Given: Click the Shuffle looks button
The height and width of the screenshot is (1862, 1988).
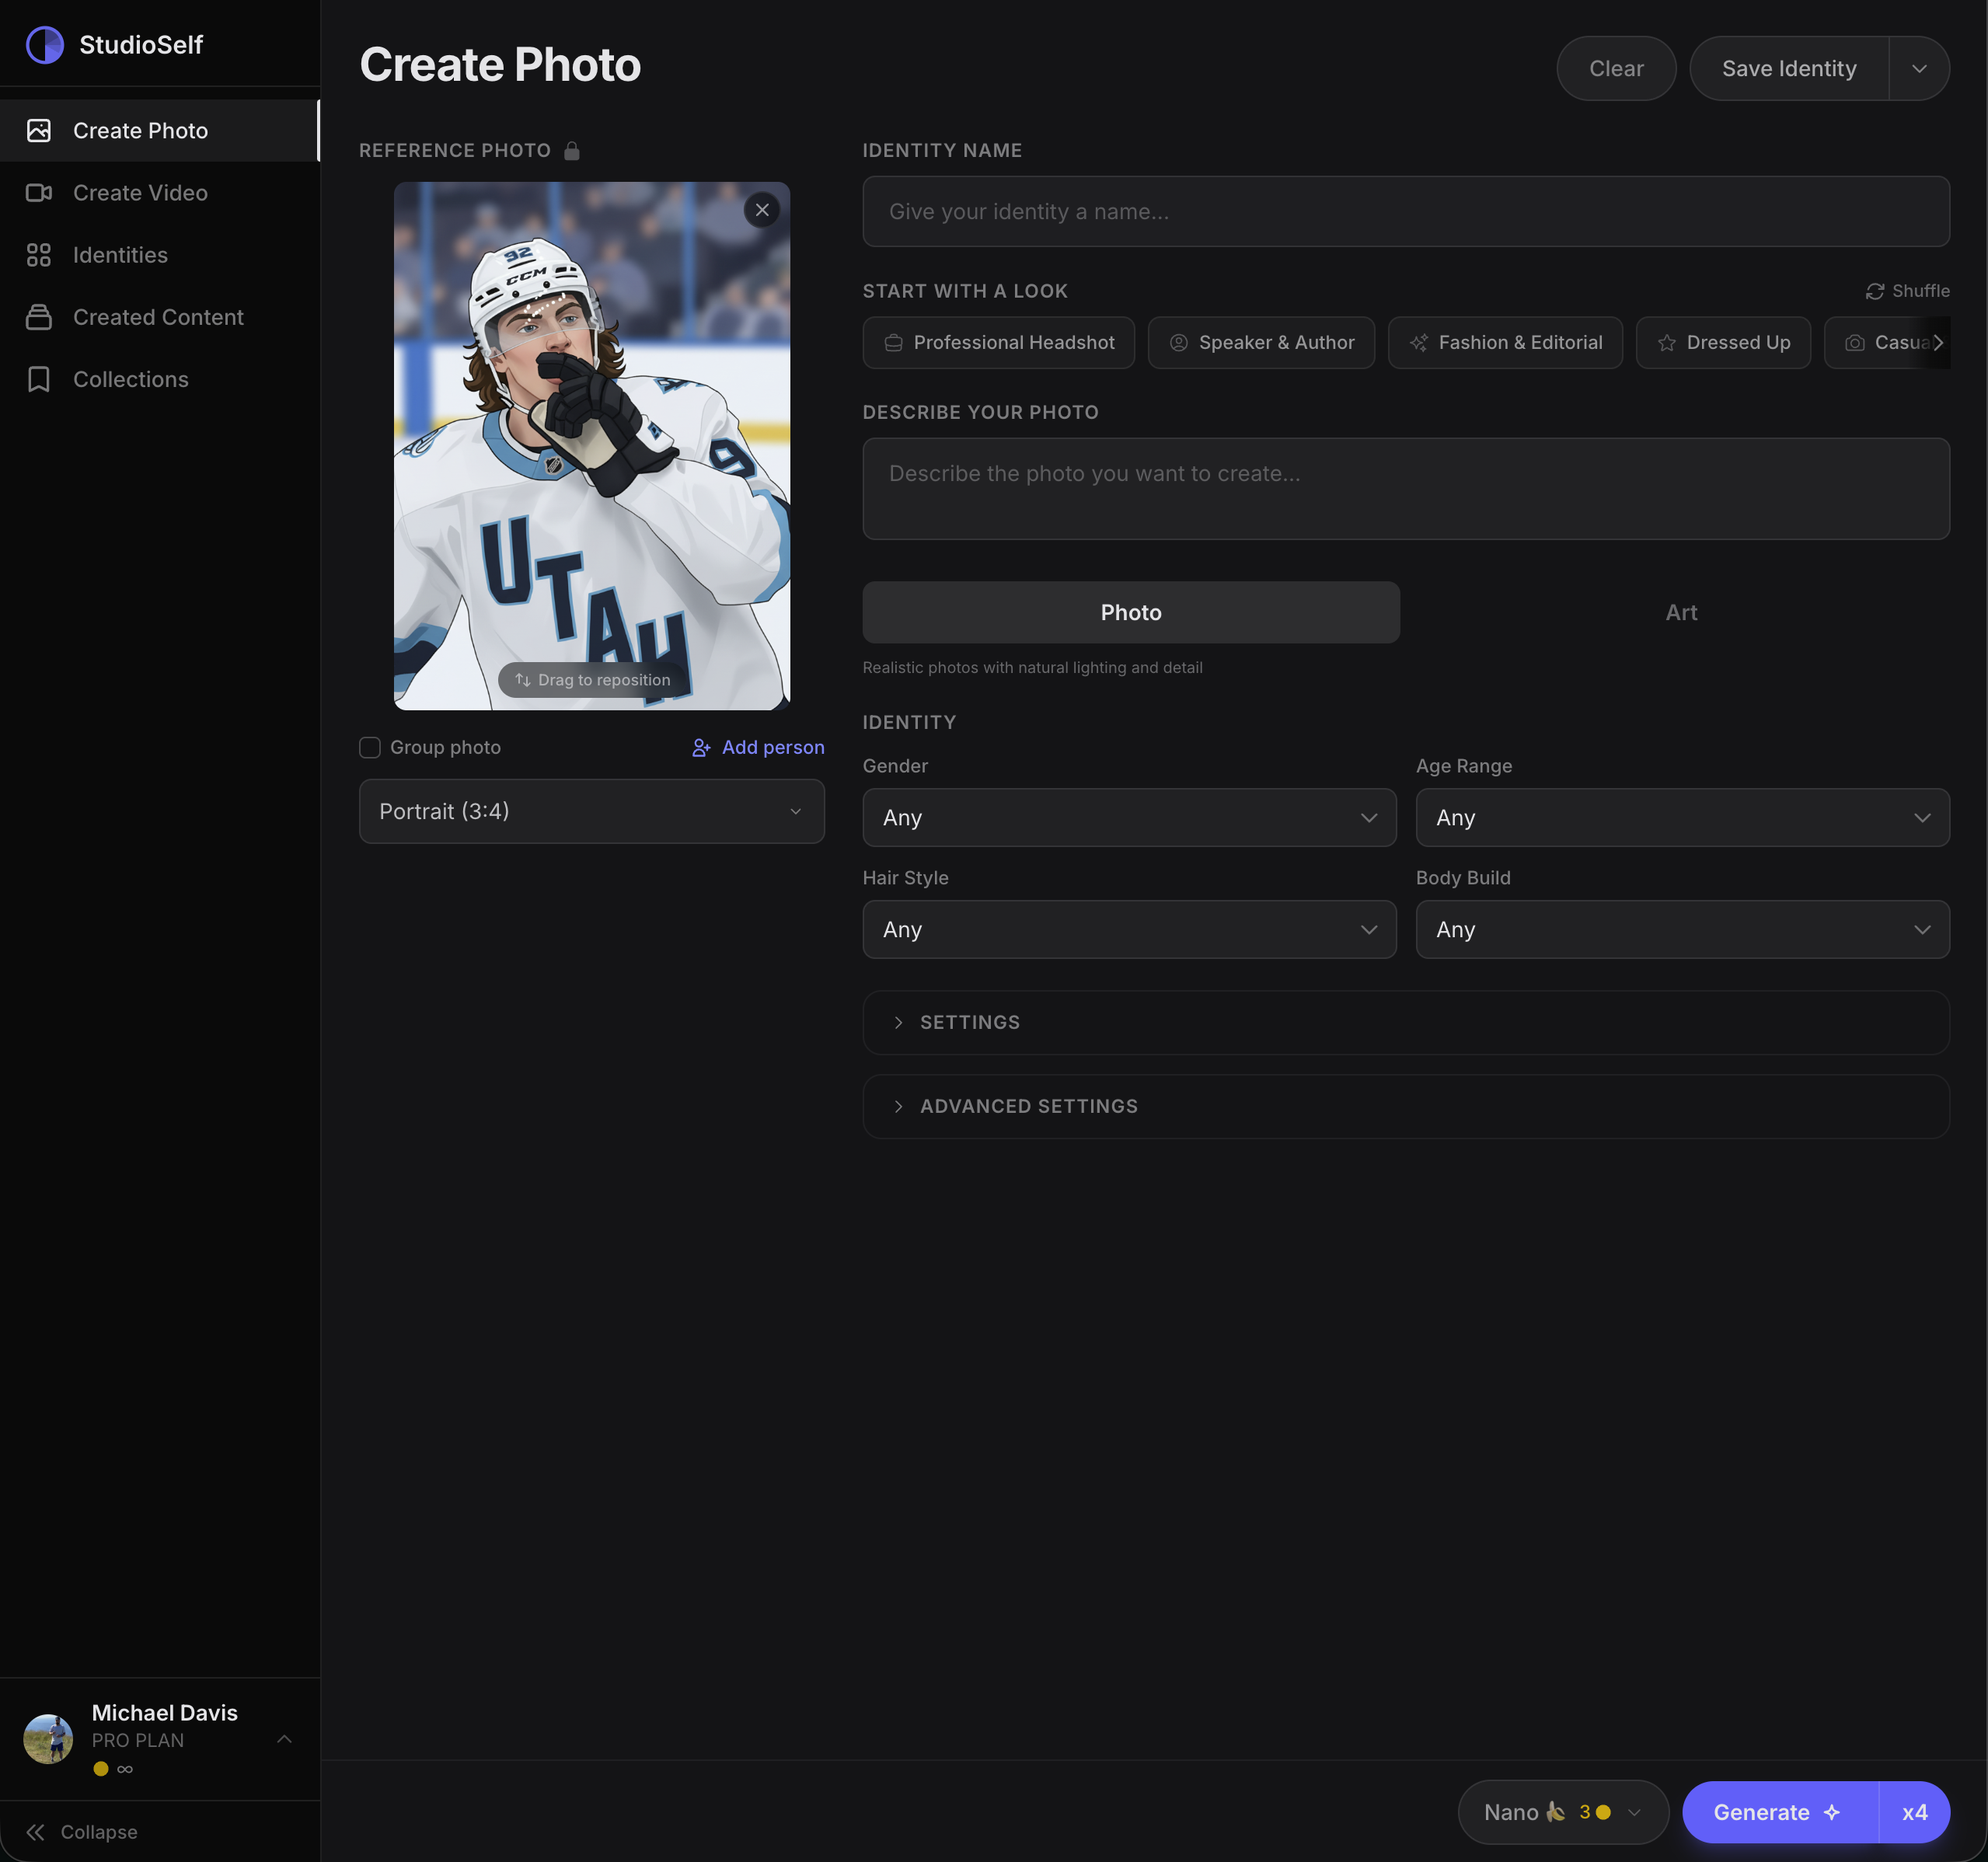Looking at the screenshot, I should click(1907, 291).
